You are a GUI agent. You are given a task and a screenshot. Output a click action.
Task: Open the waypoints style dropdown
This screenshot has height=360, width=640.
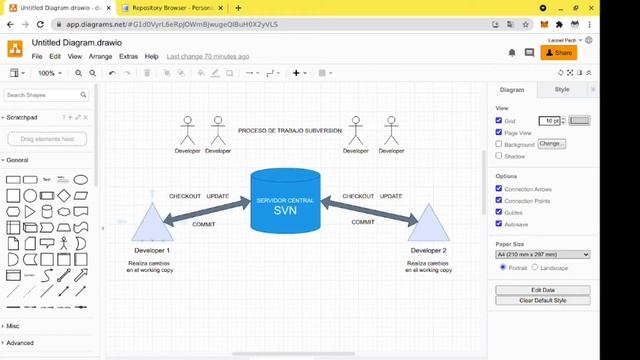[273, 73]
